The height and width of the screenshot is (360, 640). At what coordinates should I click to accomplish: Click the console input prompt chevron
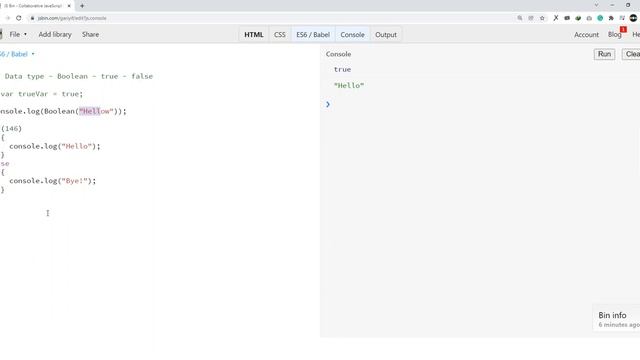click(x=328, y=104)
